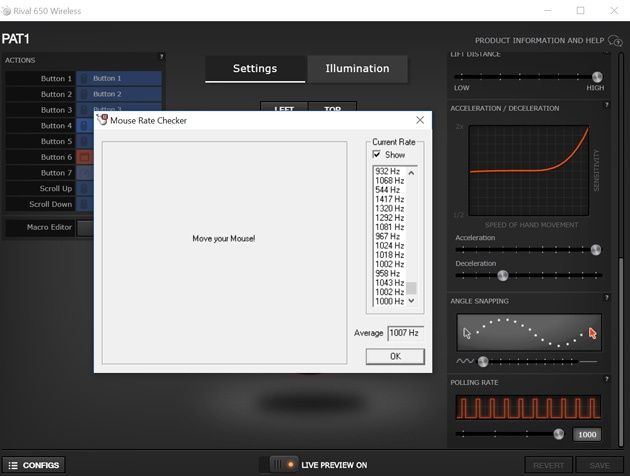The width and height of the screenshot is (630, 476).
Task: Minimize the Rival 650 Wireless window
Action: [548, 10]
